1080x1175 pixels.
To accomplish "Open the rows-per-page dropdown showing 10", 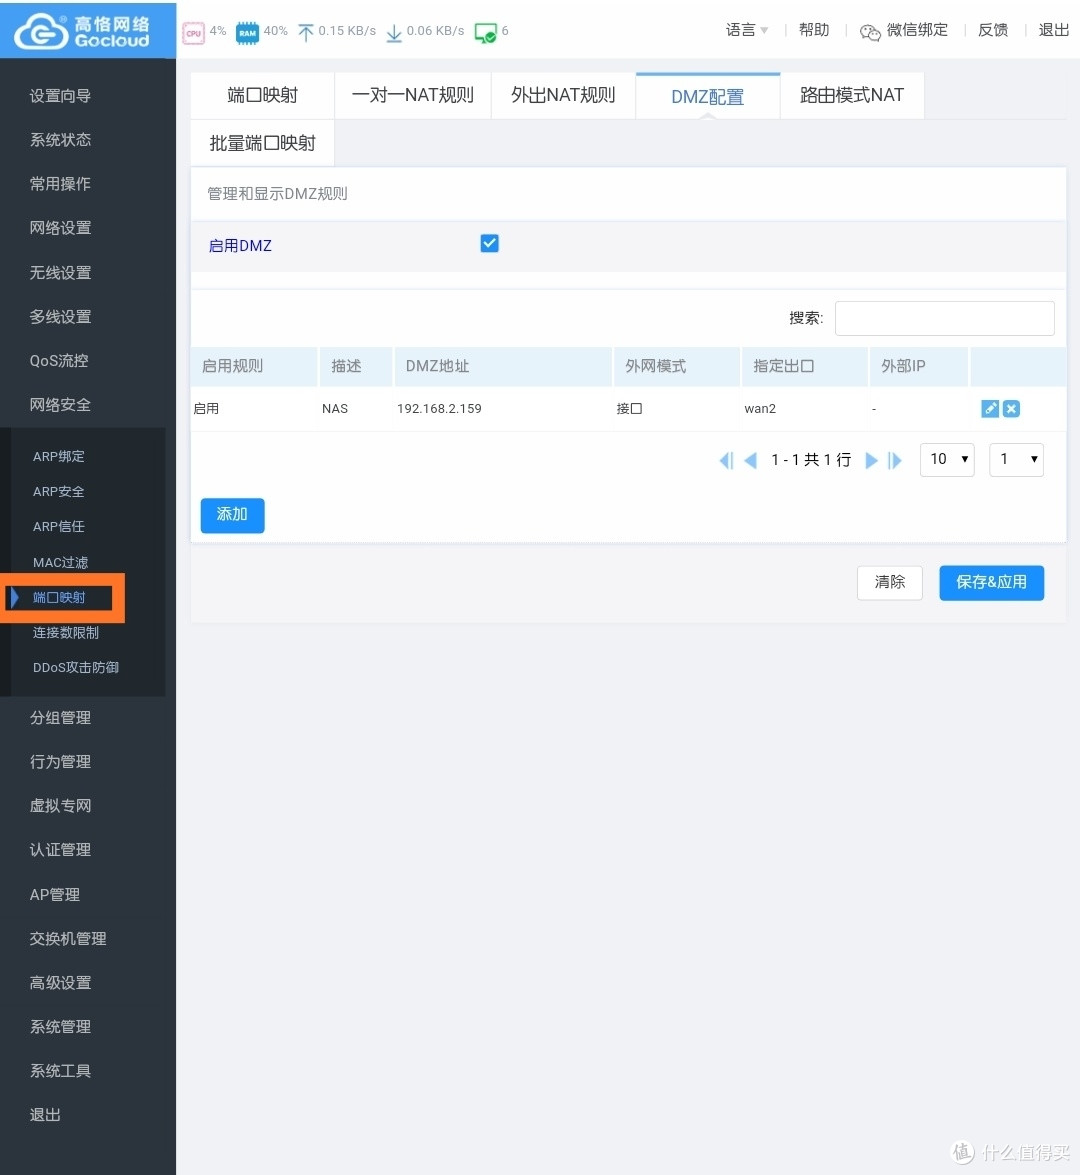I will coord(947,459).
